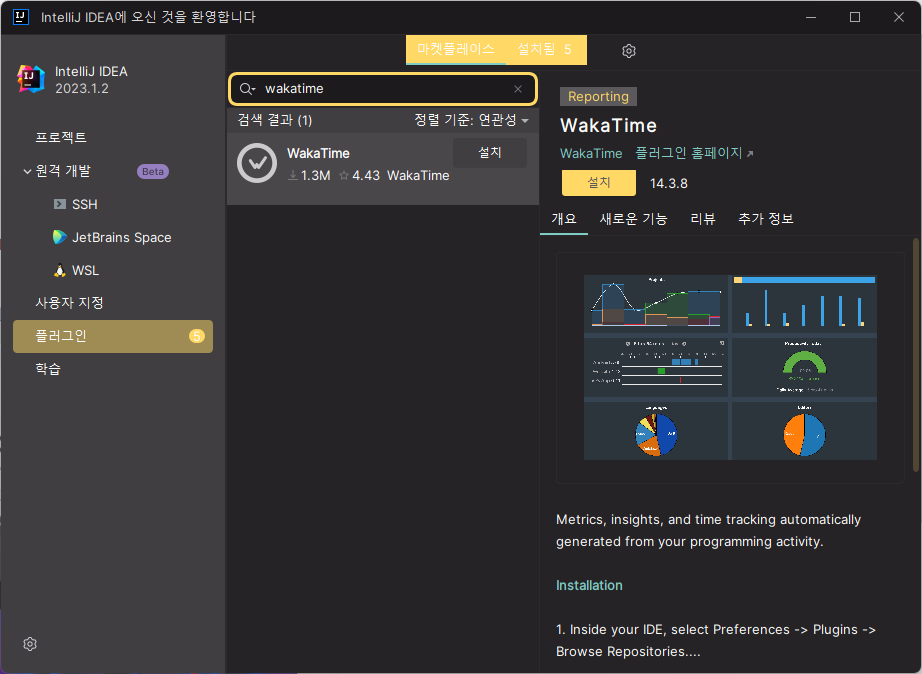Select WSL in the sidebar
Image resolution: width=922 pixels, height=674 pixels.
(85, 271)
